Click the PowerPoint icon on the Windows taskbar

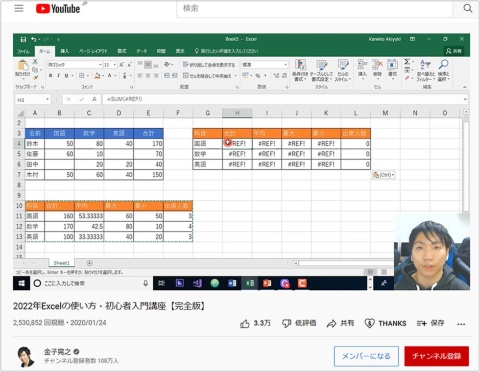(x=267, y=283)
